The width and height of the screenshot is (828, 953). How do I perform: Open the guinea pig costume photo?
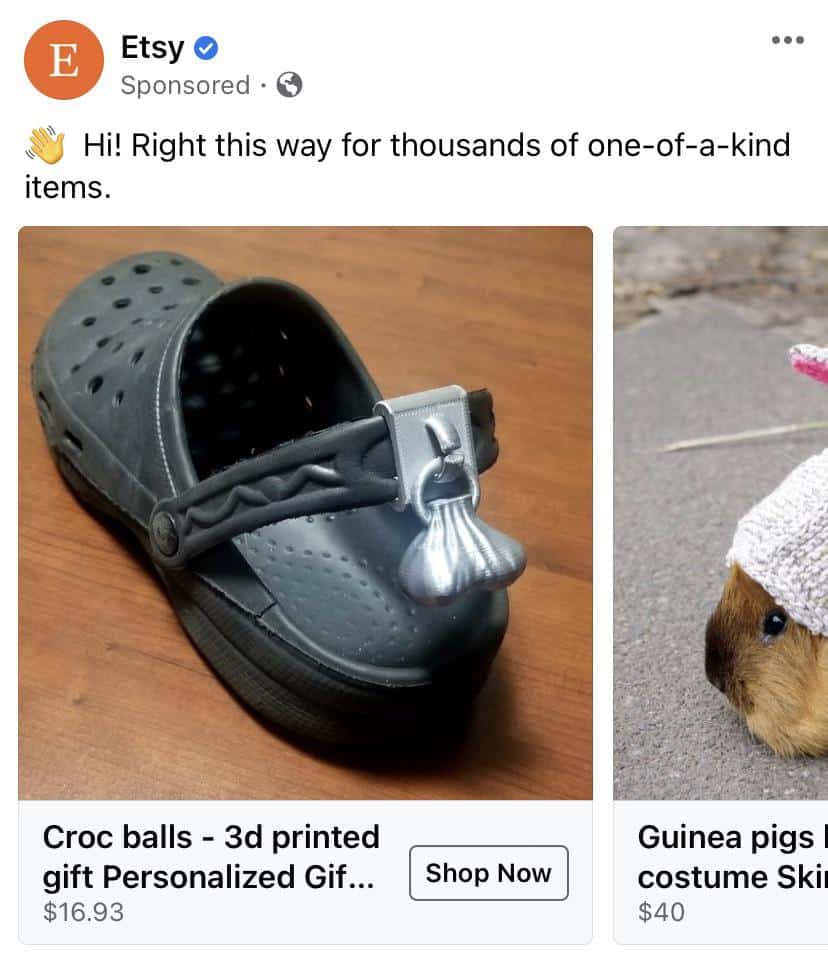720,513
